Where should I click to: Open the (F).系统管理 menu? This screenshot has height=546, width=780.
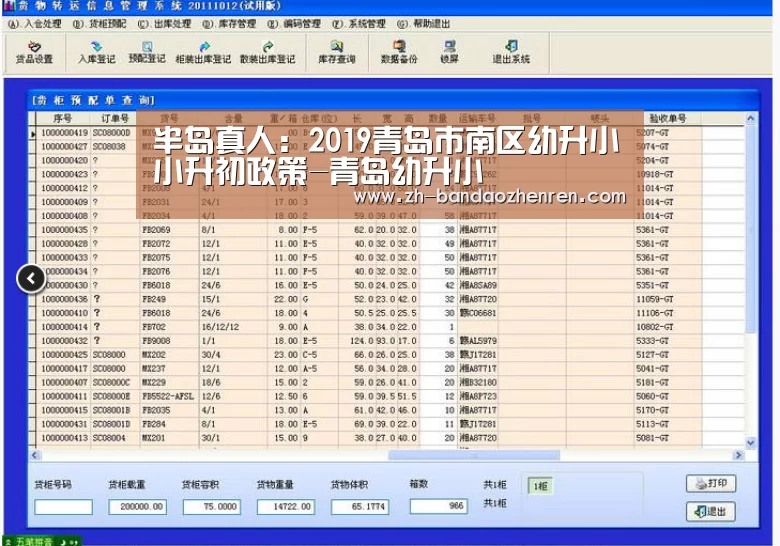[x=358, y=24]
